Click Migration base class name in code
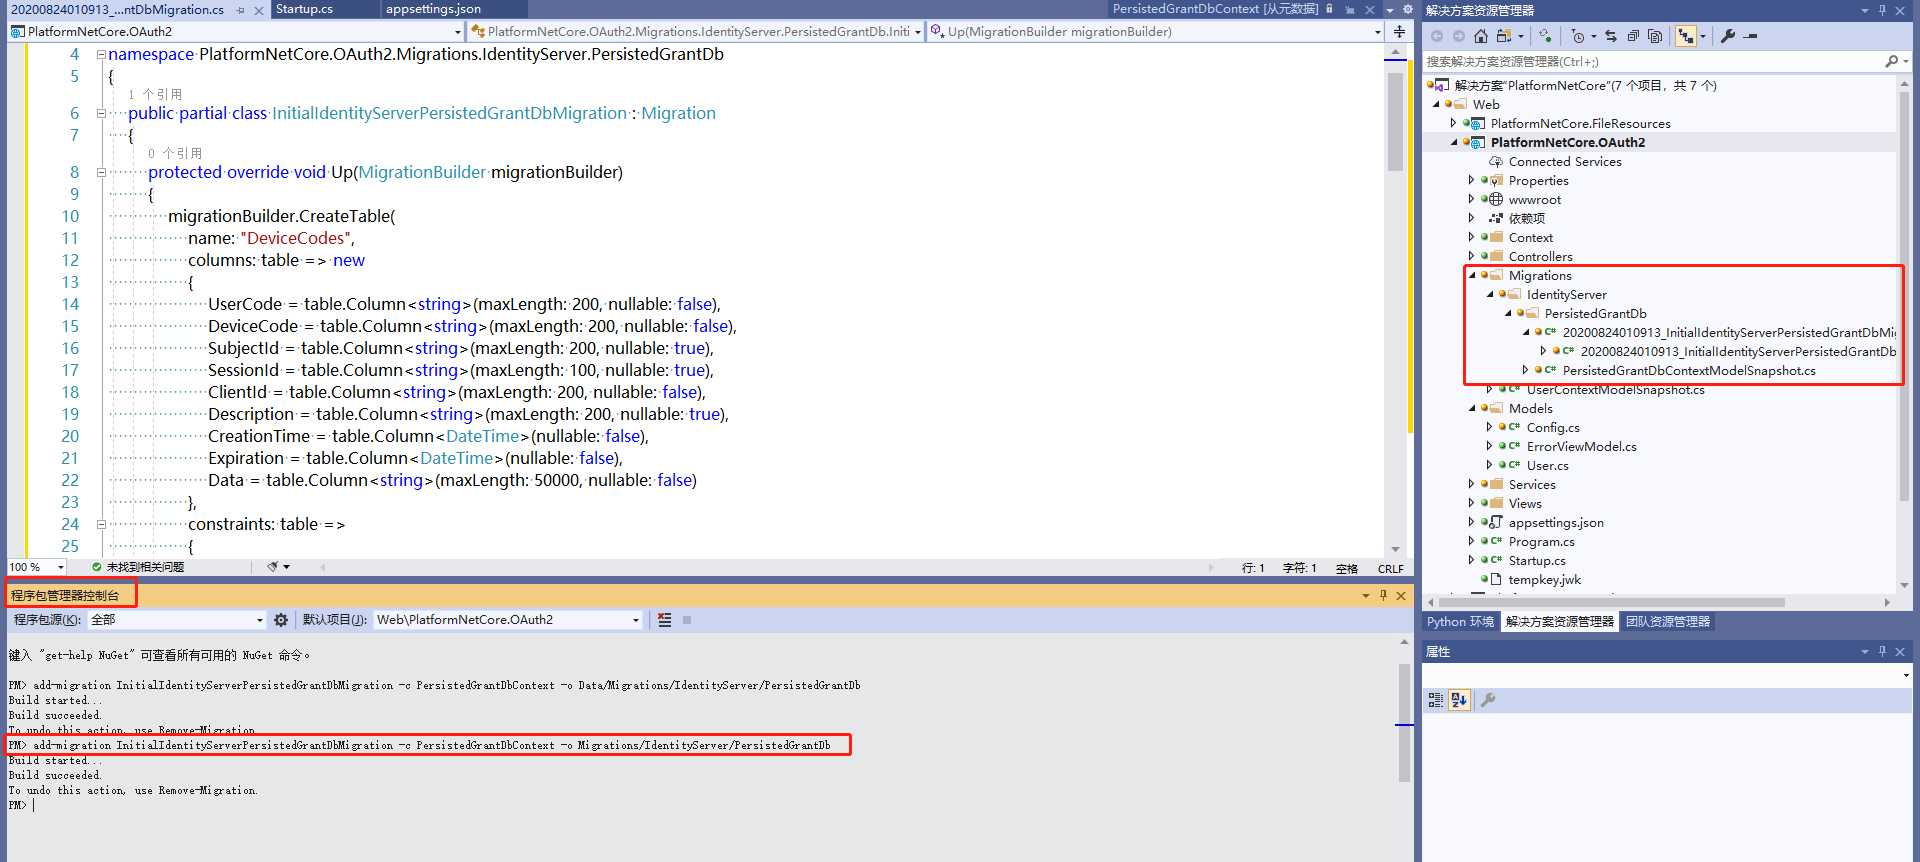The width and height of the screenshot is (1920, 862). [678, 114]
